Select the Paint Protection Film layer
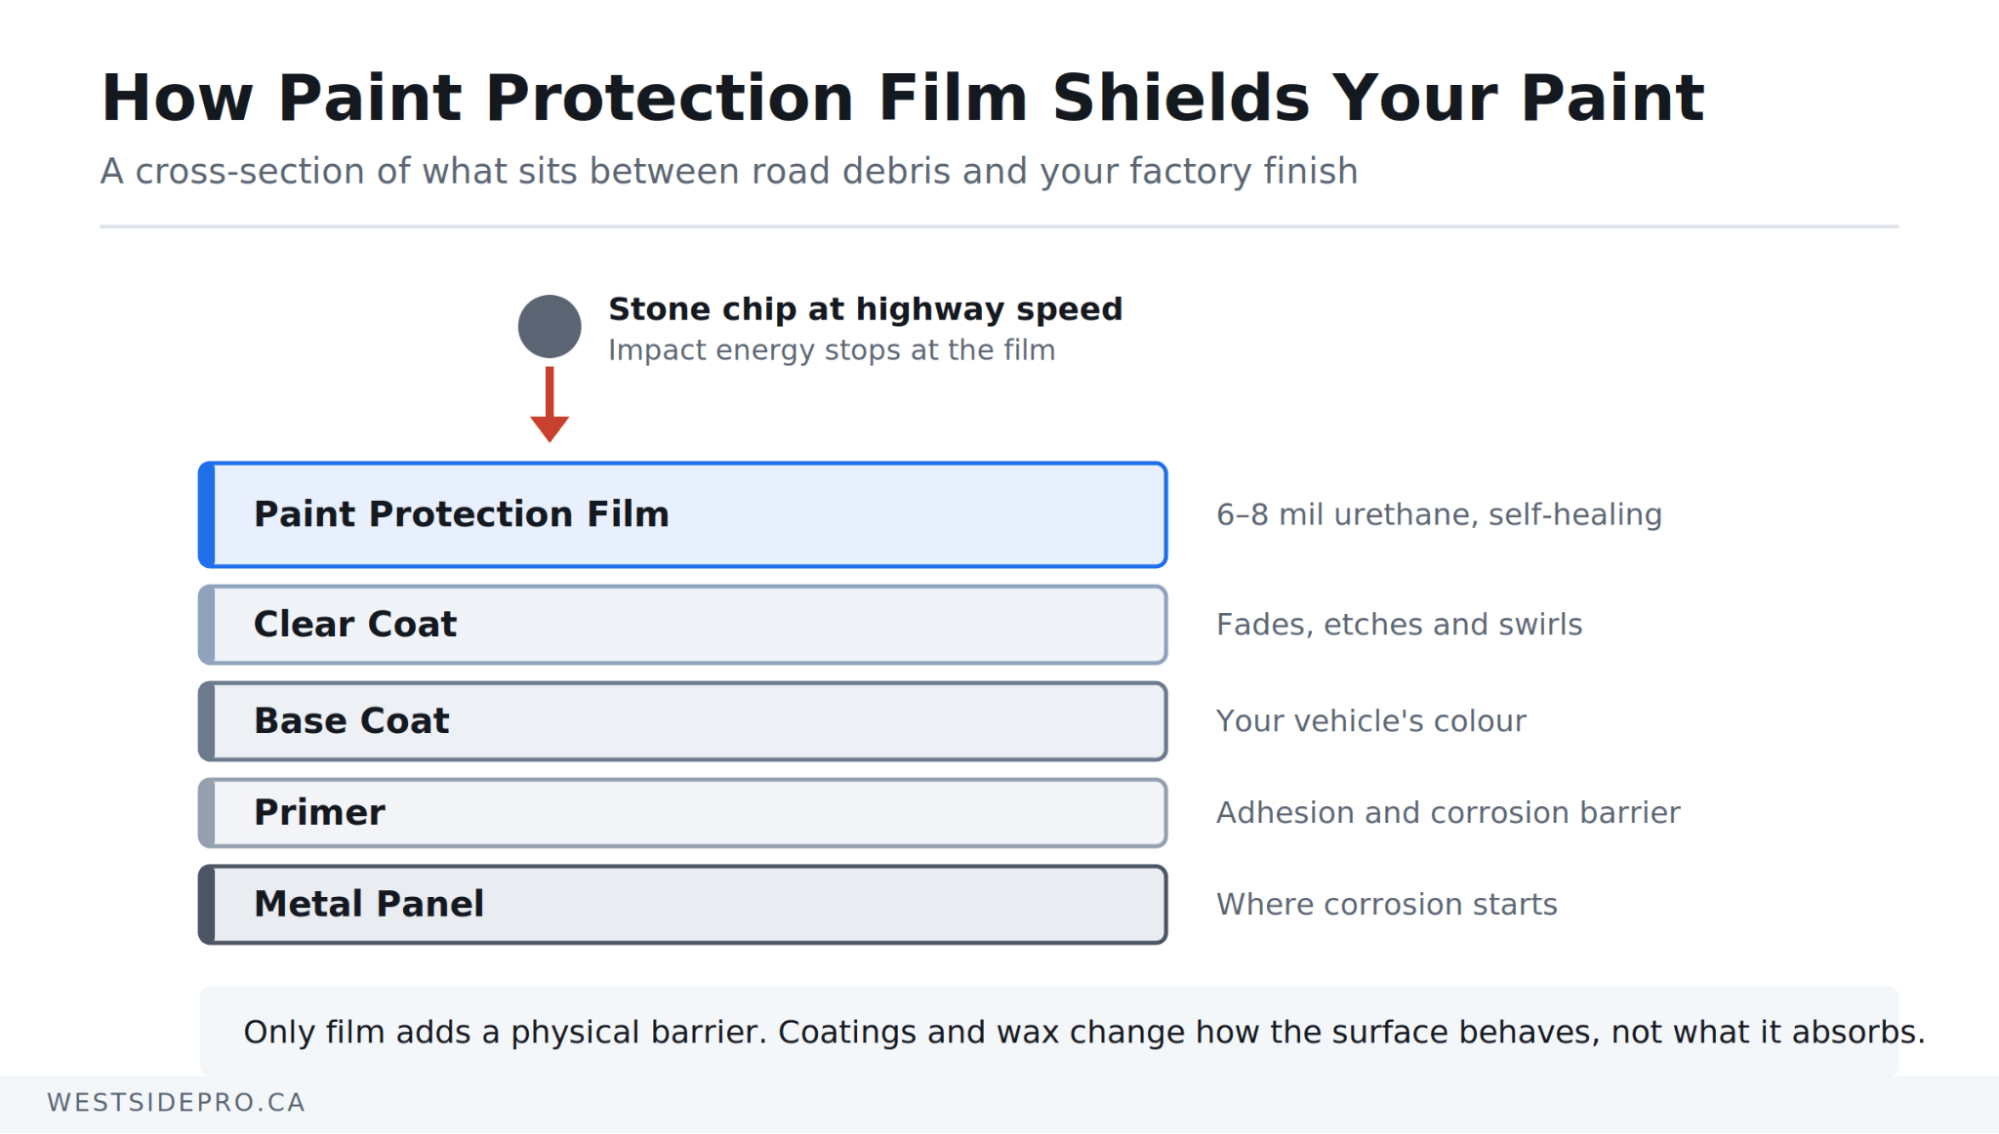This screenshot has height=1134, width=1999. [683, 514]
